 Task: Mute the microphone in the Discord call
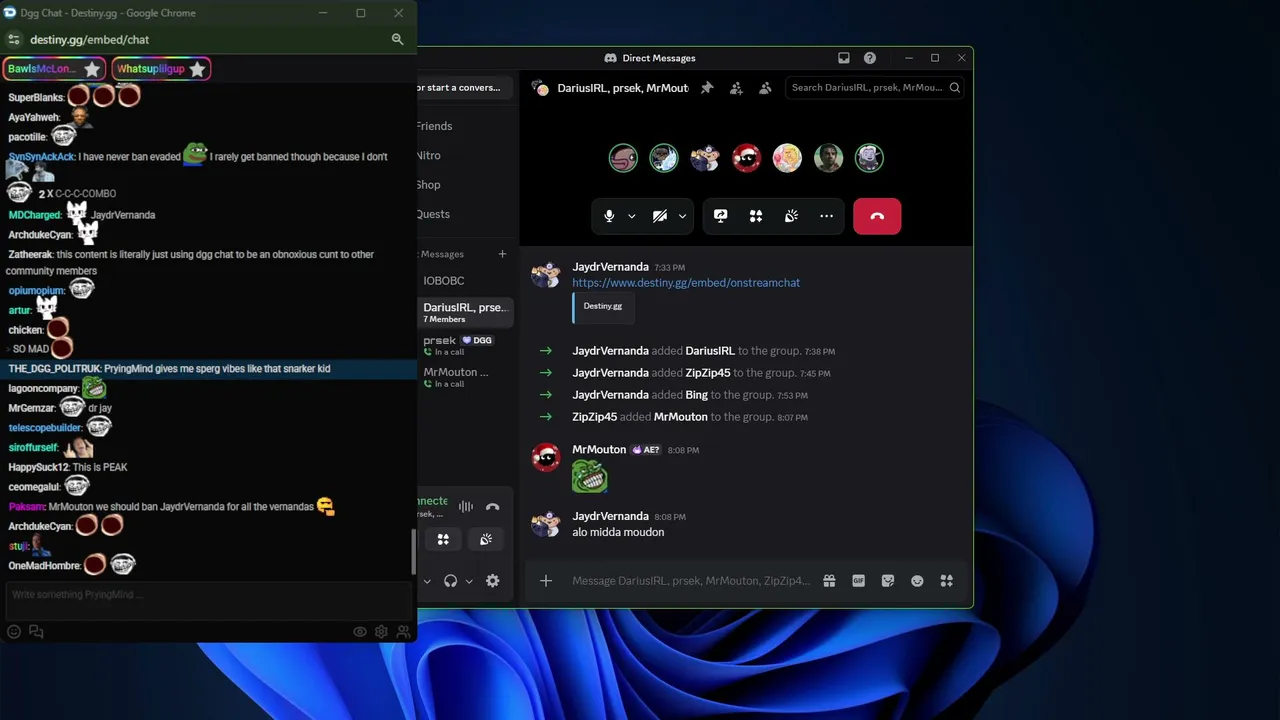609,216
